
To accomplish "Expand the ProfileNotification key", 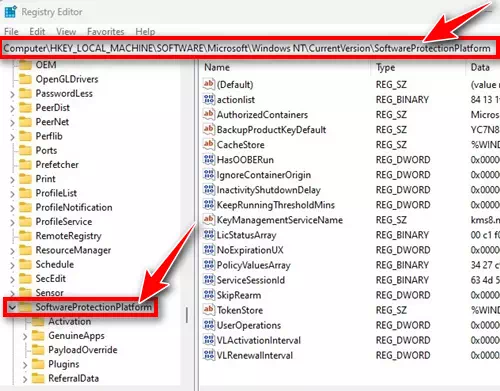I will tap(12, 208).
